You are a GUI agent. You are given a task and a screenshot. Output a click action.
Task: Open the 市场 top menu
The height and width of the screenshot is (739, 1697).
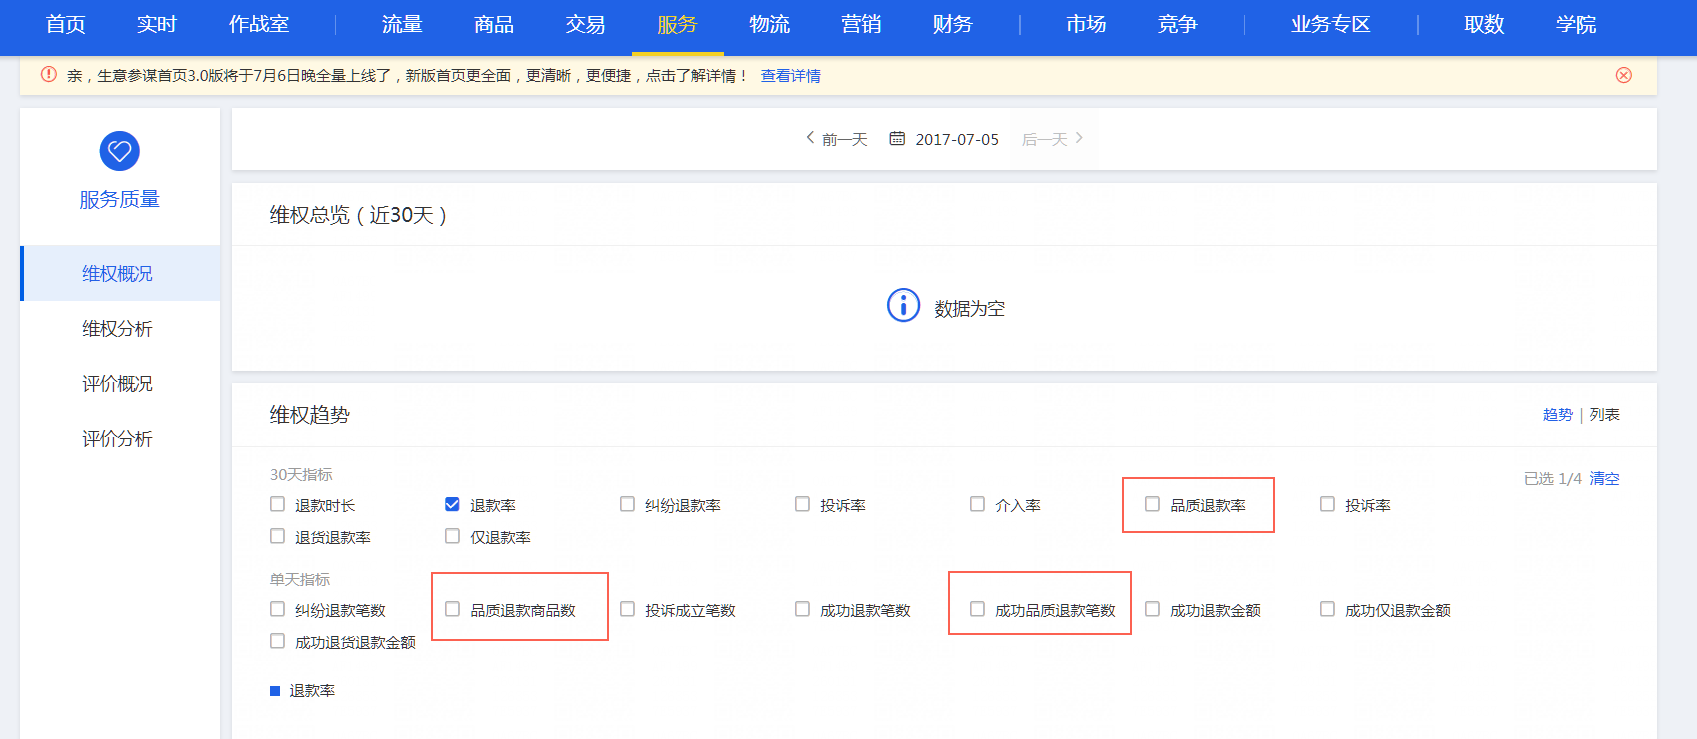coord(1086,24)
